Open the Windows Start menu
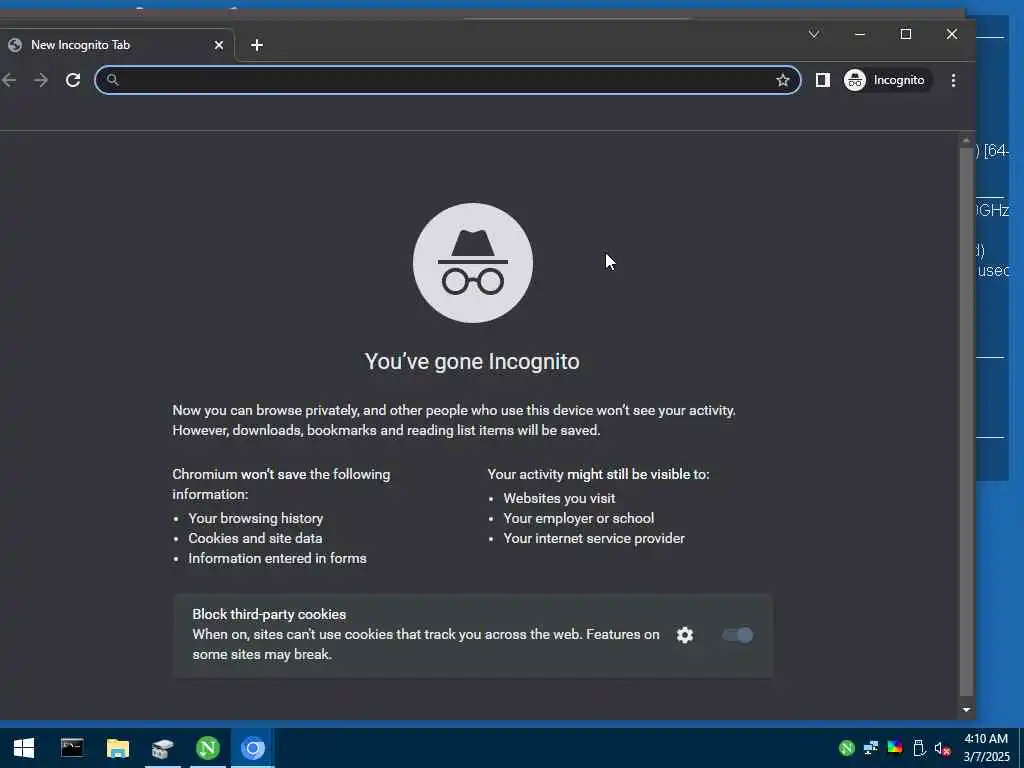Screen dimensions: 1024x768 (x=24, y=748)
